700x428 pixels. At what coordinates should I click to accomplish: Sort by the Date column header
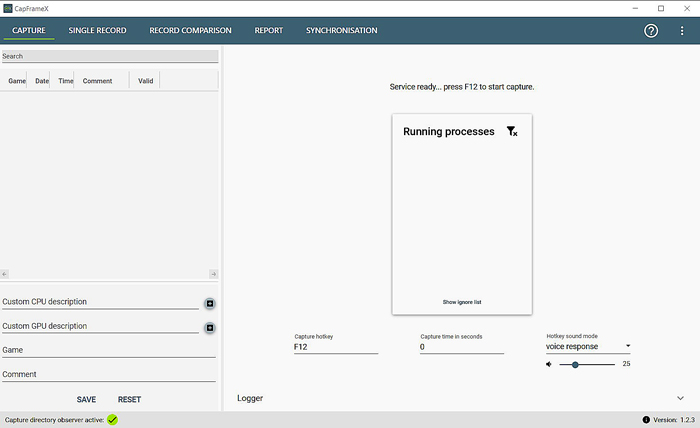[42, 81]
